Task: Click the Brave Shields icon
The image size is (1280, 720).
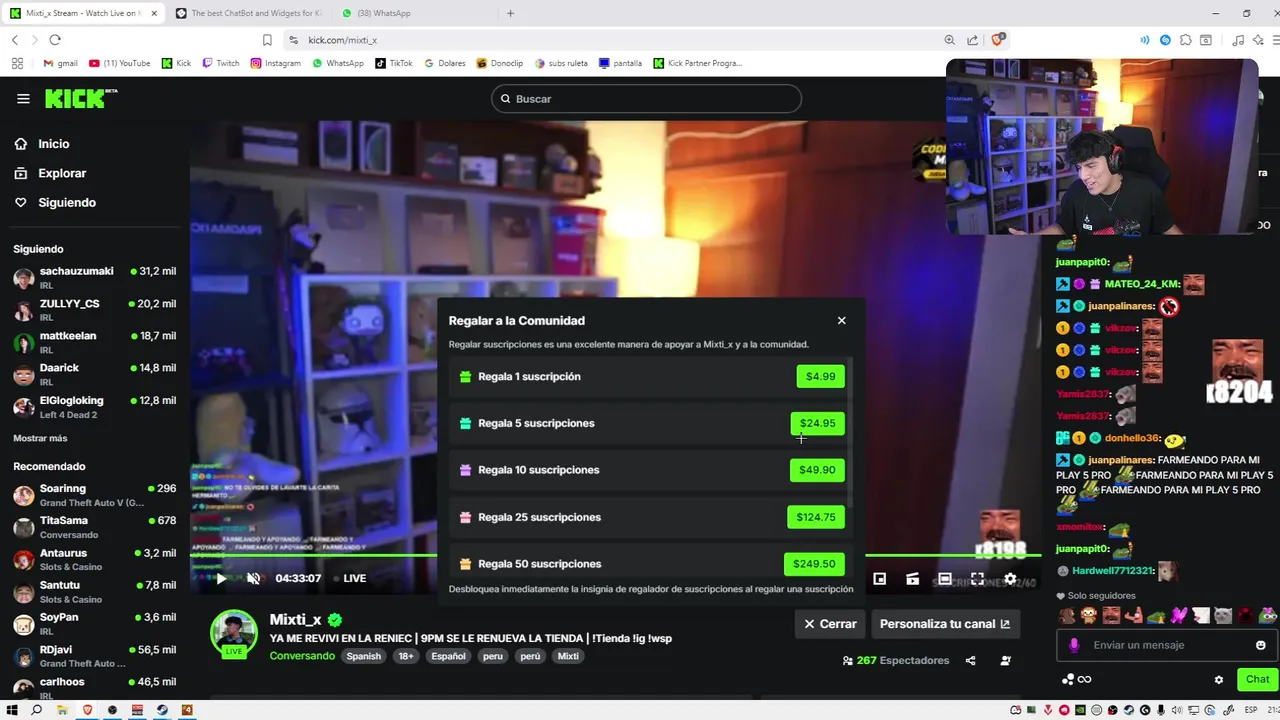Action: [x=998, y=40]
